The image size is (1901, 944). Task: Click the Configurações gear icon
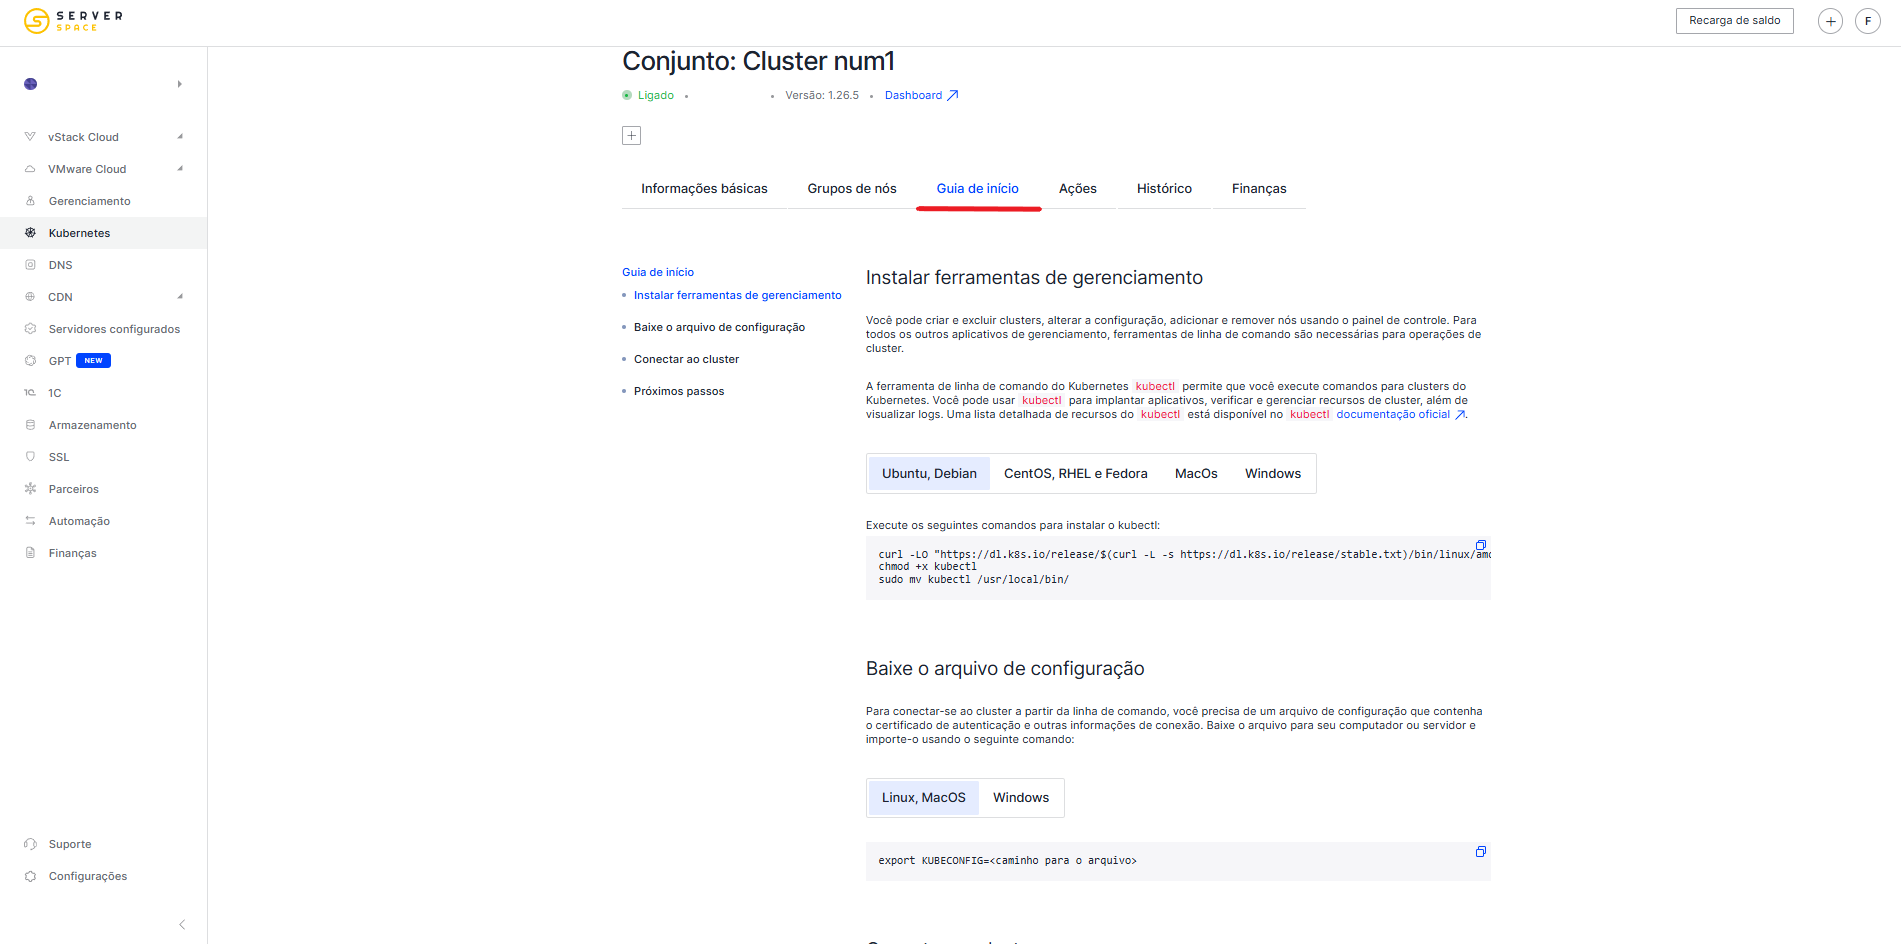tap(30, 876)
